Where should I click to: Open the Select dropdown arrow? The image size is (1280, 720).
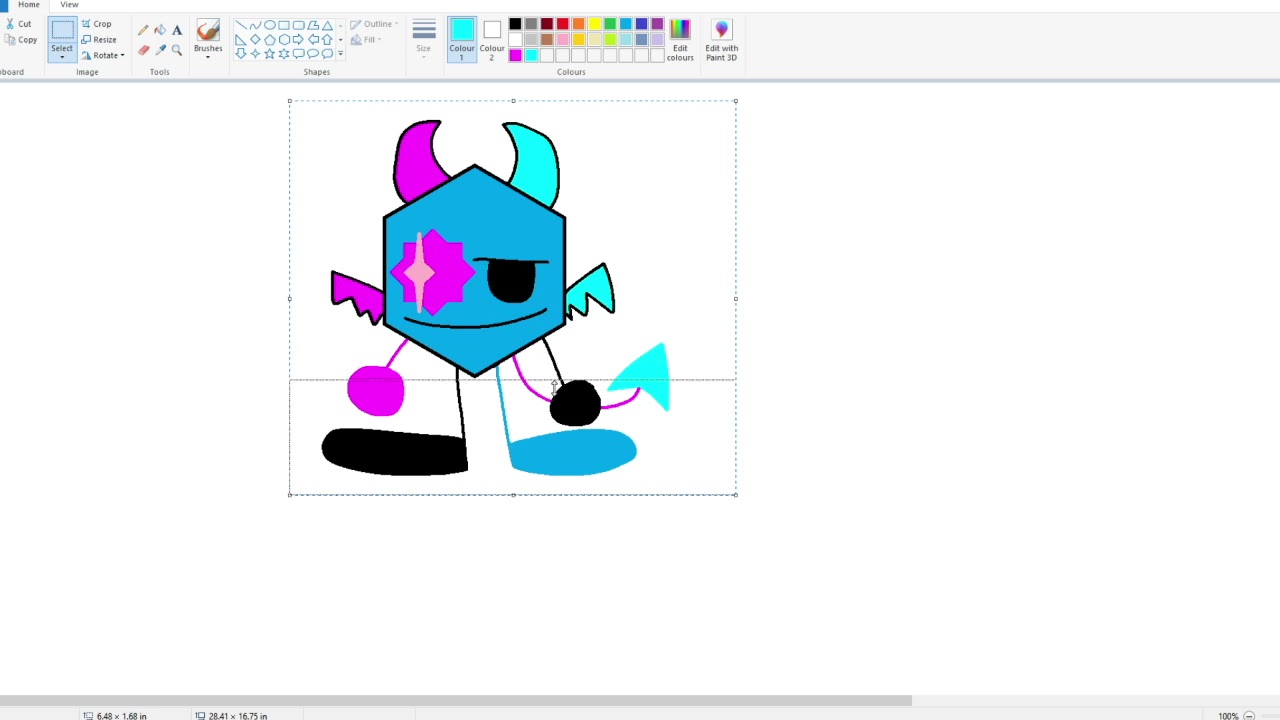[x=62, y=56]
